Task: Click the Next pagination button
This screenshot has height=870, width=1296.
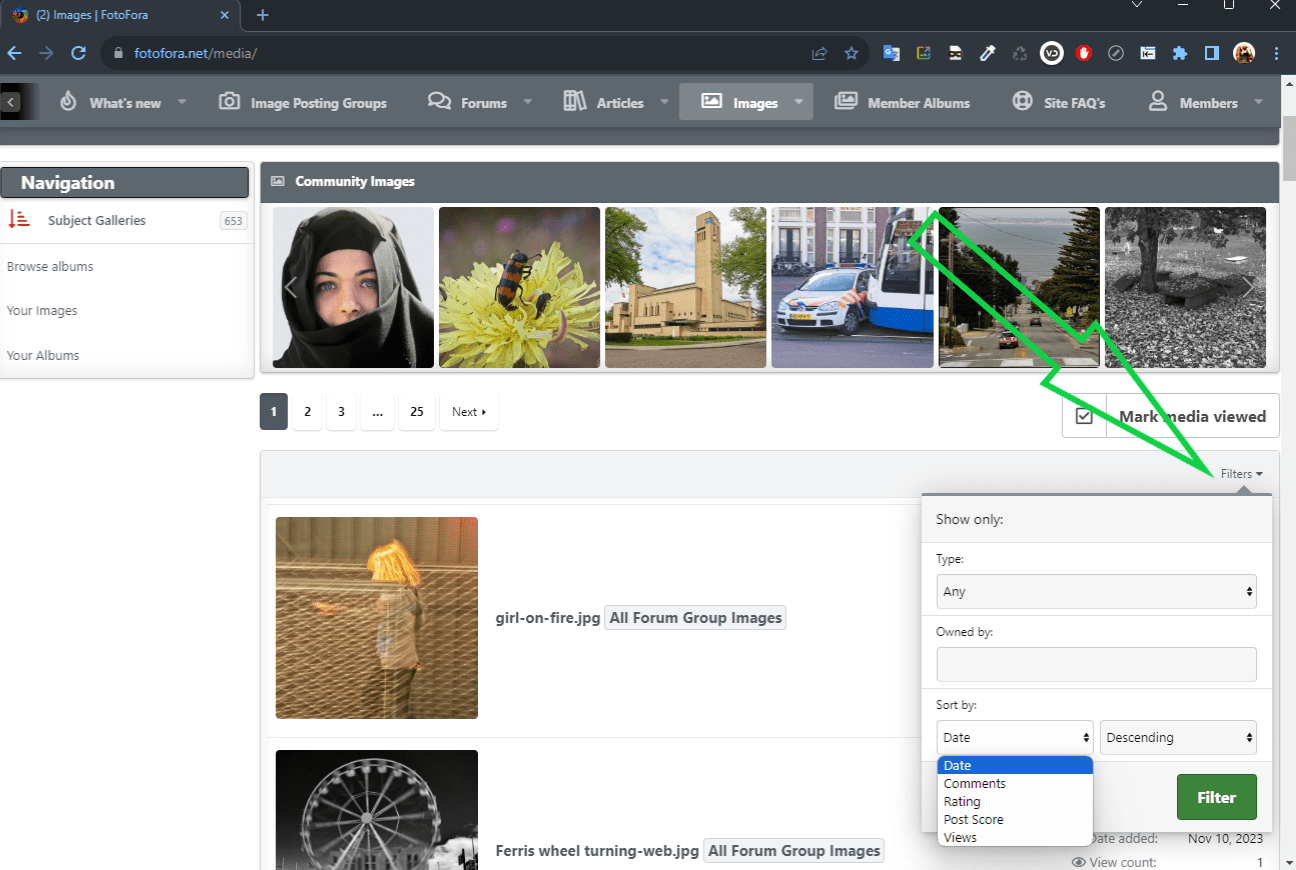Action: point(469,411)
